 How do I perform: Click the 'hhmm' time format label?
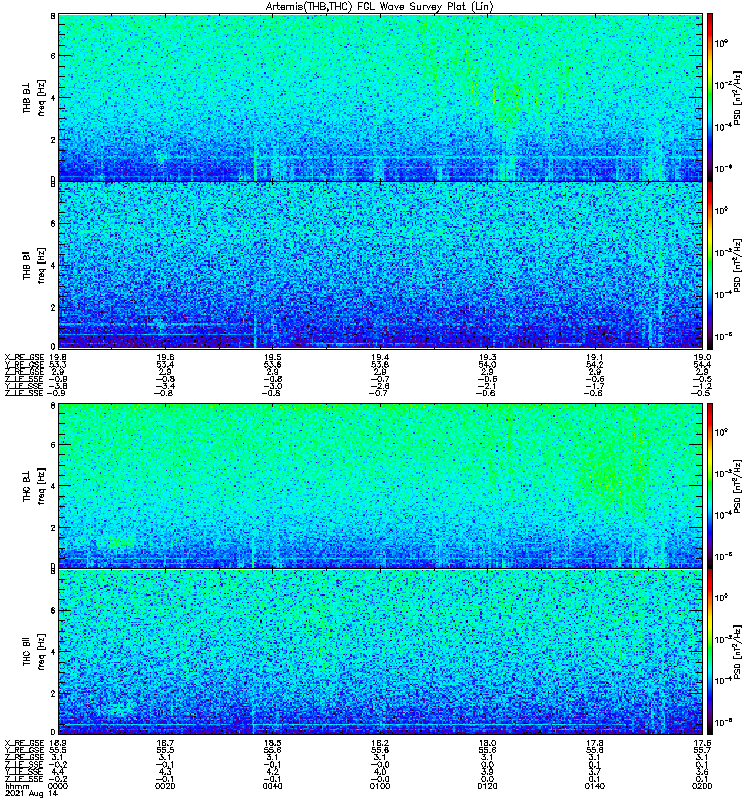[x=17, y=786]
